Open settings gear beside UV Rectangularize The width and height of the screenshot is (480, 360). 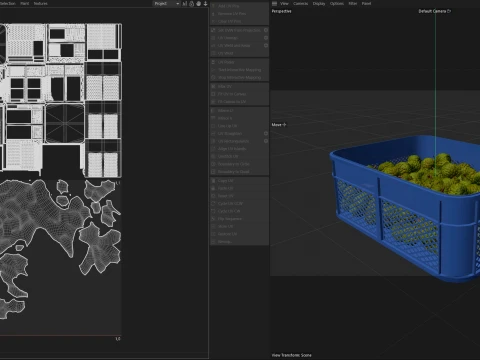tap(266, 141)
